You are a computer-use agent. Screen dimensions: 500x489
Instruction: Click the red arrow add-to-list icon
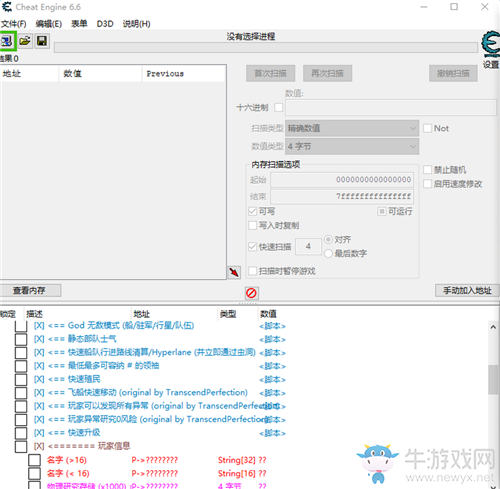[x=234, y=272]
